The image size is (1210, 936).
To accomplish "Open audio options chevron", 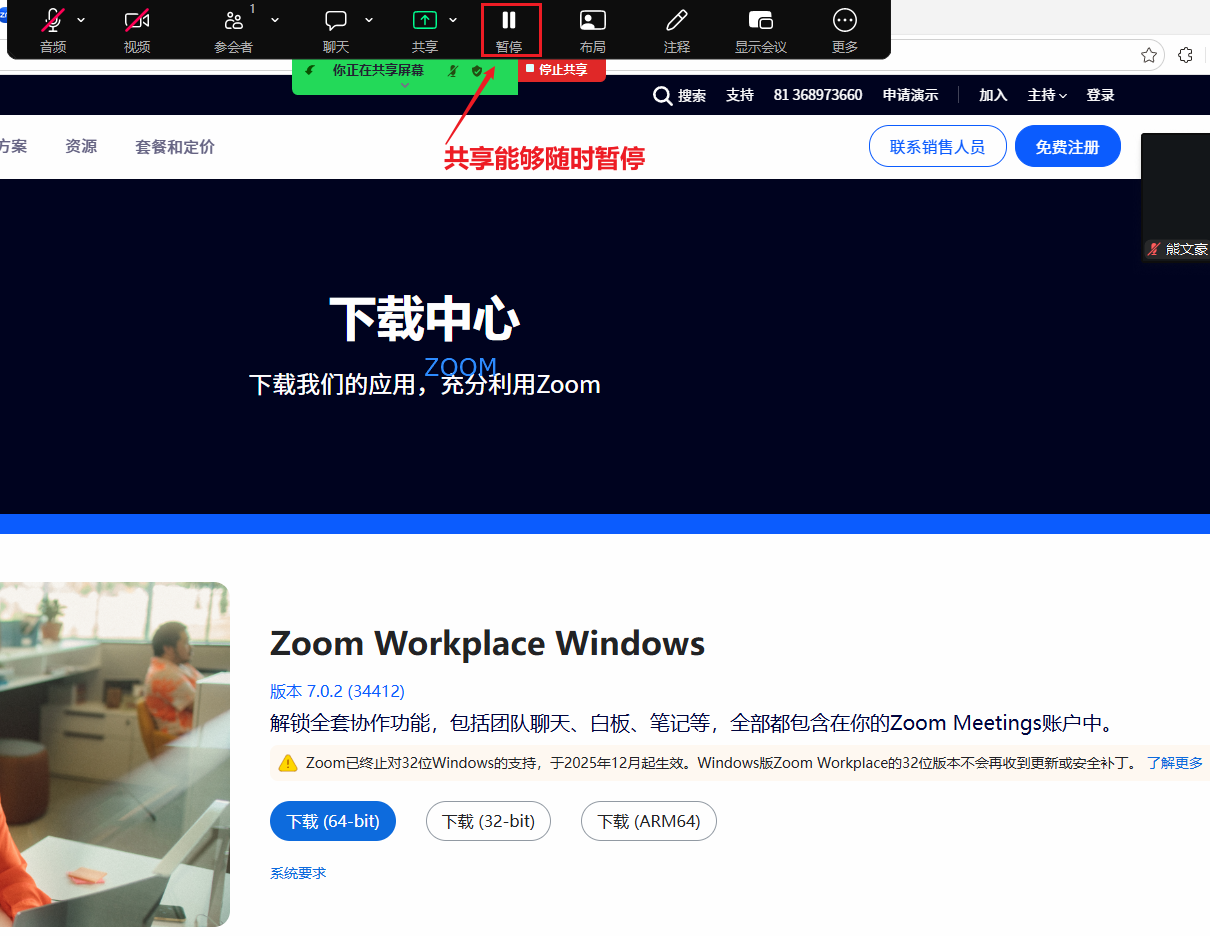I will click(81, 20).
